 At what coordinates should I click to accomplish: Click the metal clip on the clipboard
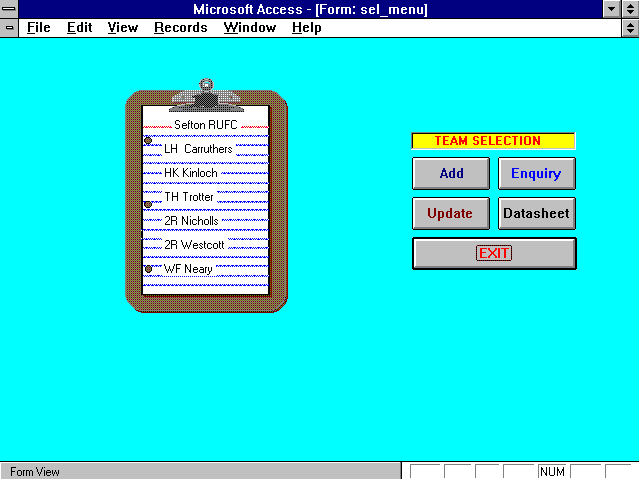point(206,96)
